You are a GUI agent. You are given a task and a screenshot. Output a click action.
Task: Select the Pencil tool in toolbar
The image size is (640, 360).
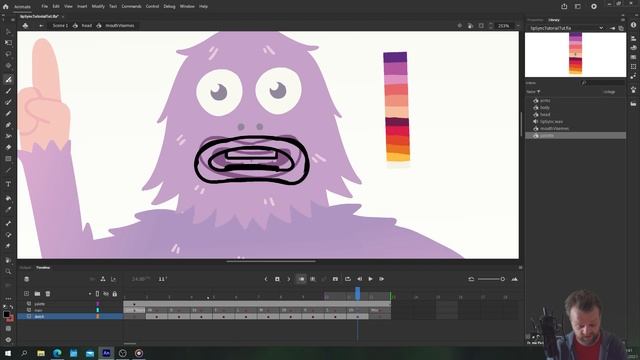pos(8,113)
